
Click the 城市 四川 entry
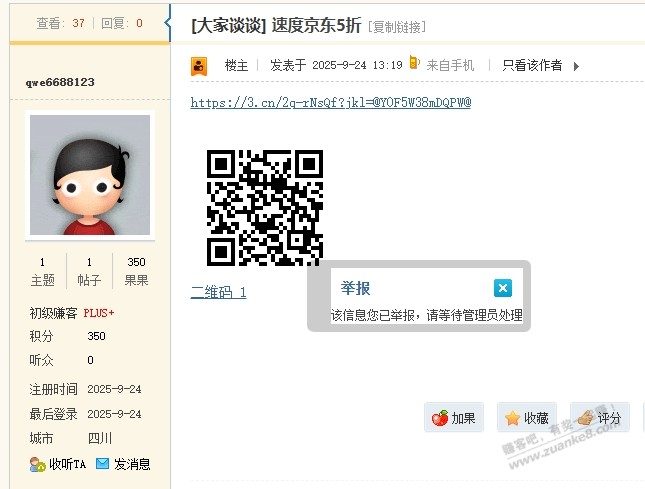click(70, 438)
